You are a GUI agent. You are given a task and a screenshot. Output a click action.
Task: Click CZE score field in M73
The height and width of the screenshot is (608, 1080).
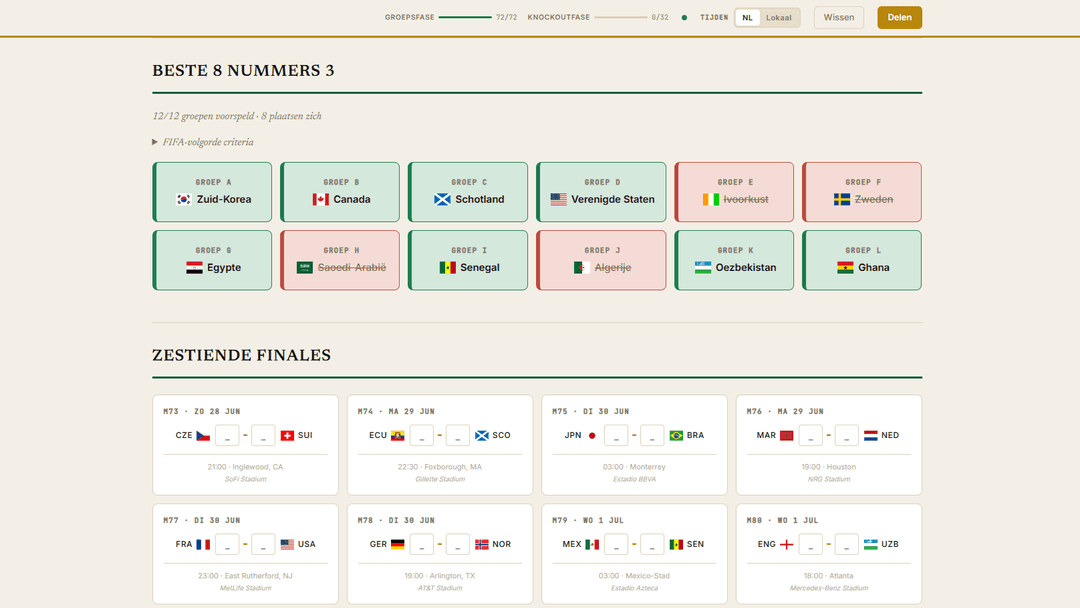pos(227,436)
